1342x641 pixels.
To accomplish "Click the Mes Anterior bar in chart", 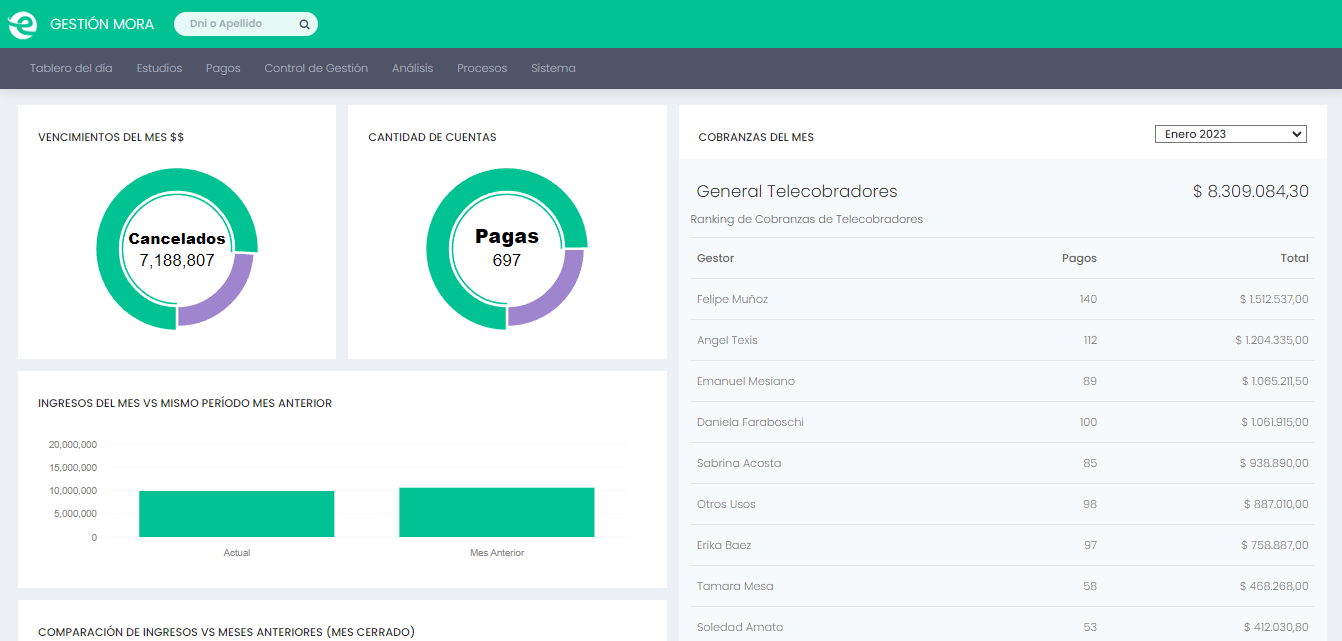I will click(496, 512).
